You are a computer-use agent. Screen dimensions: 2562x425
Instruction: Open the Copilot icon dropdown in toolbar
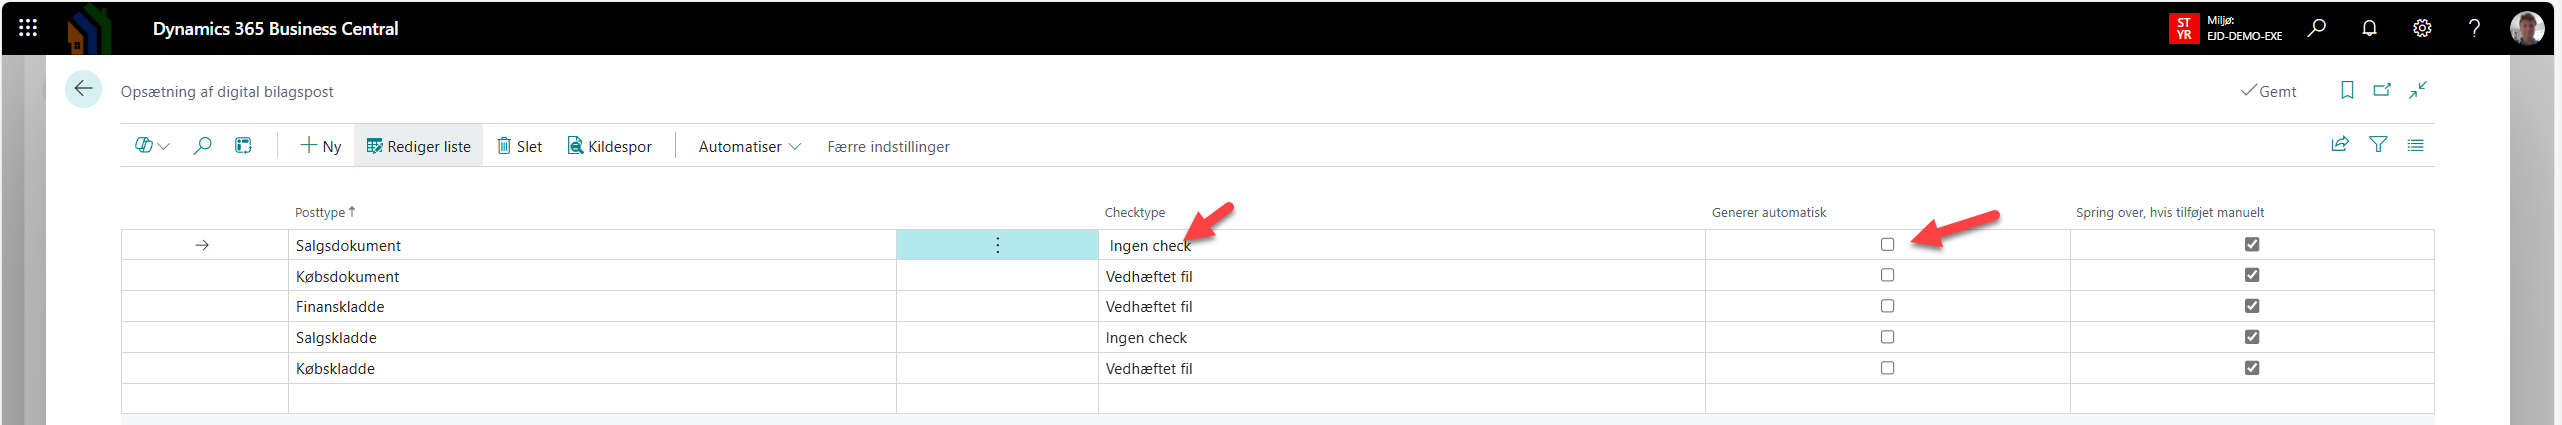coord(152,146)
